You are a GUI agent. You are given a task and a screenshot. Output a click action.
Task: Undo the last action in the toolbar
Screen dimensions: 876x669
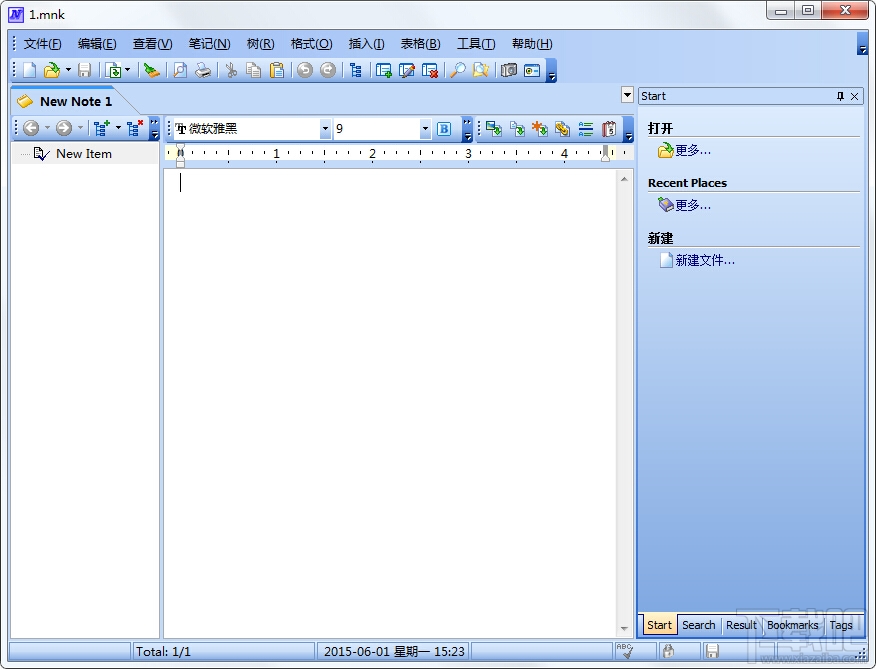coord(304,70)
